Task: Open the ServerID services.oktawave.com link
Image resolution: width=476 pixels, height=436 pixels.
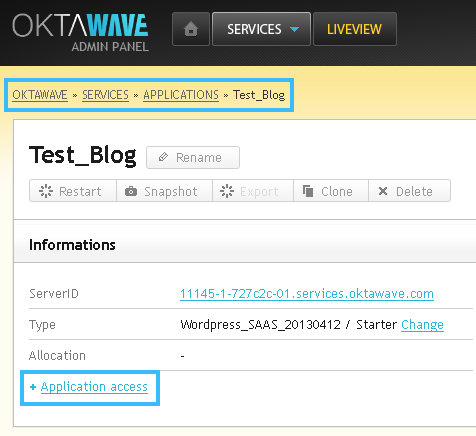Action: pos(307,294)
